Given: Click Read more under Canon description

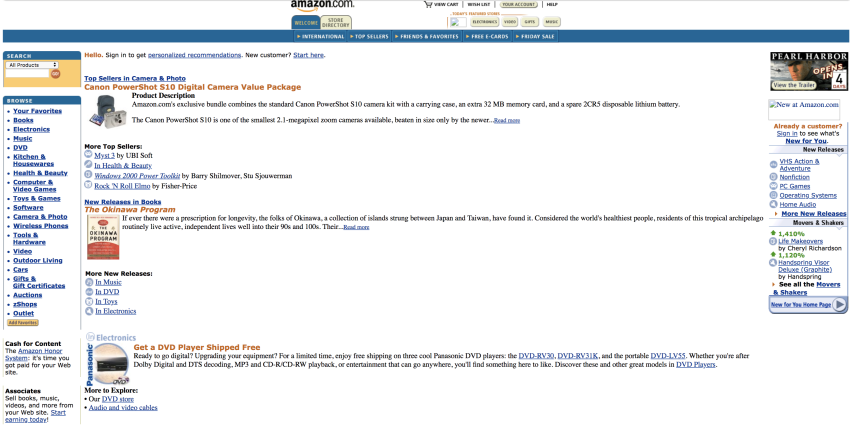Looking at the screenshot, I should click(506, 121).
